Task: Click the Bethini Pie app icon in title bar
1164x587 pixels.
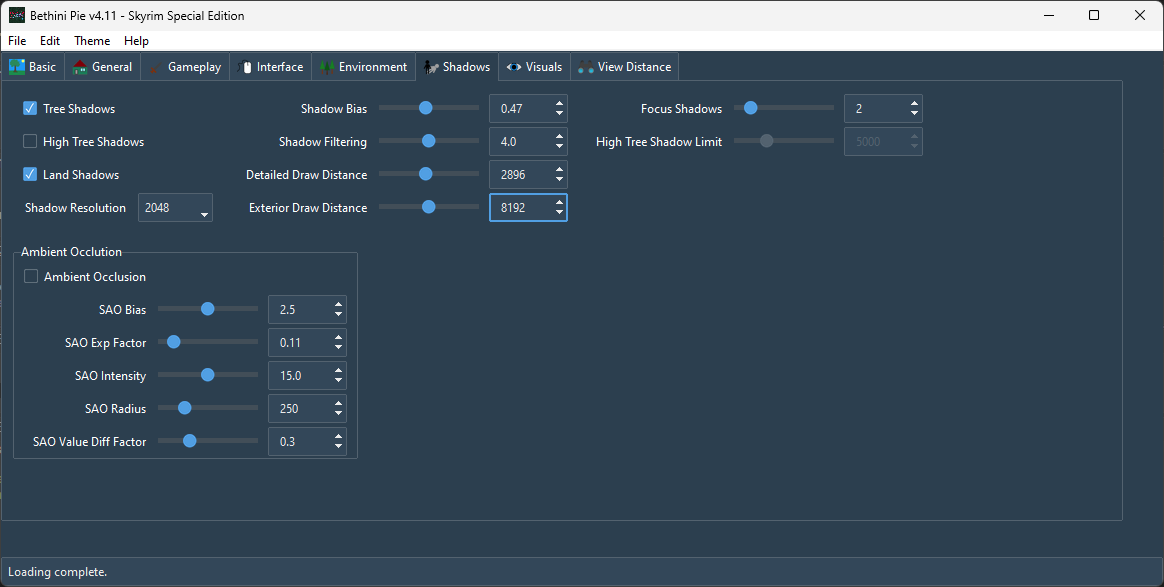Action: [x=16, y=15]
